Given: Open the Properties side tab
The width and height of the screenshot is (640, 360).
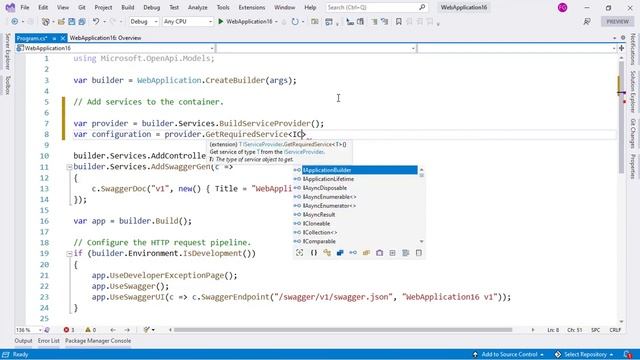Looking at the screenshot, I should click(633, 167).
